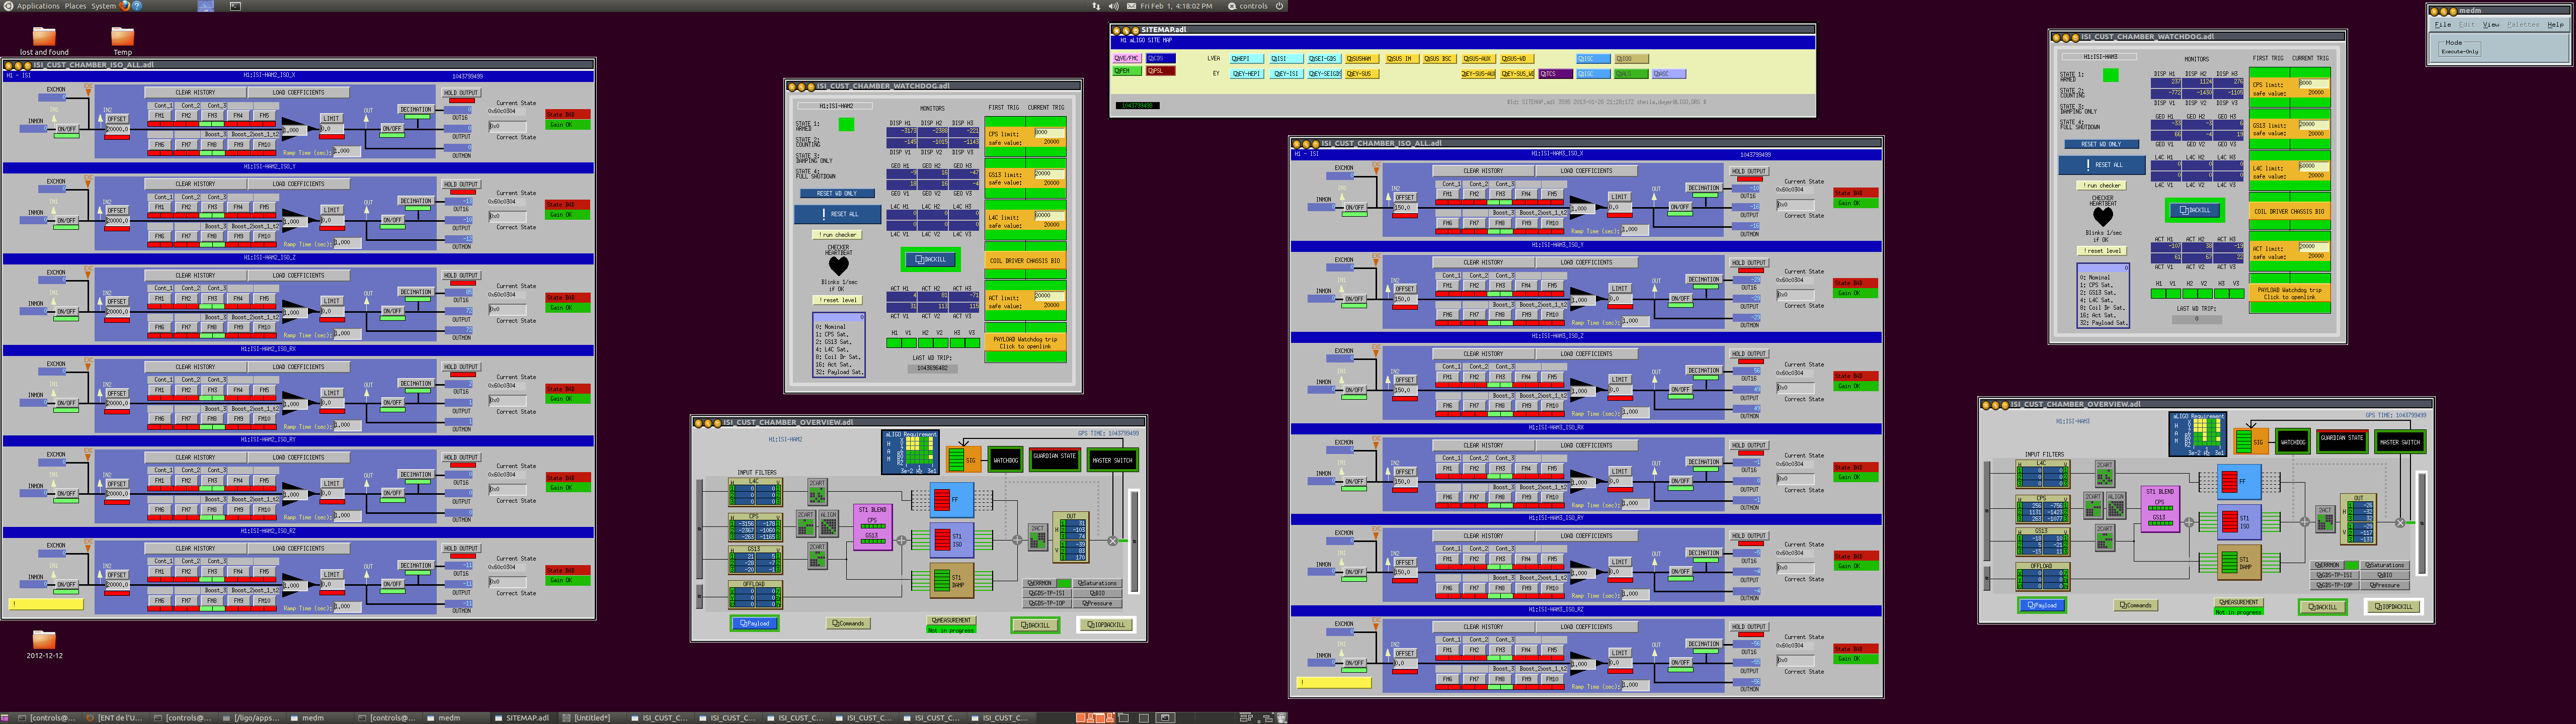This screenshot has height=724, width=2576.
Task: Open the help icon in the top panel
Action: 137,6
